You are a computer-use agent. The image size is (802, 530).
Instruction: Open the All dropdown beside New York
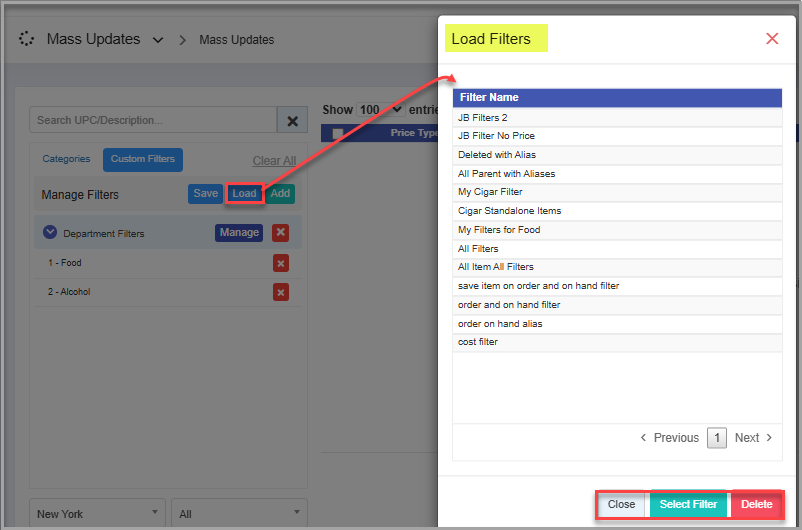(238, 514)
